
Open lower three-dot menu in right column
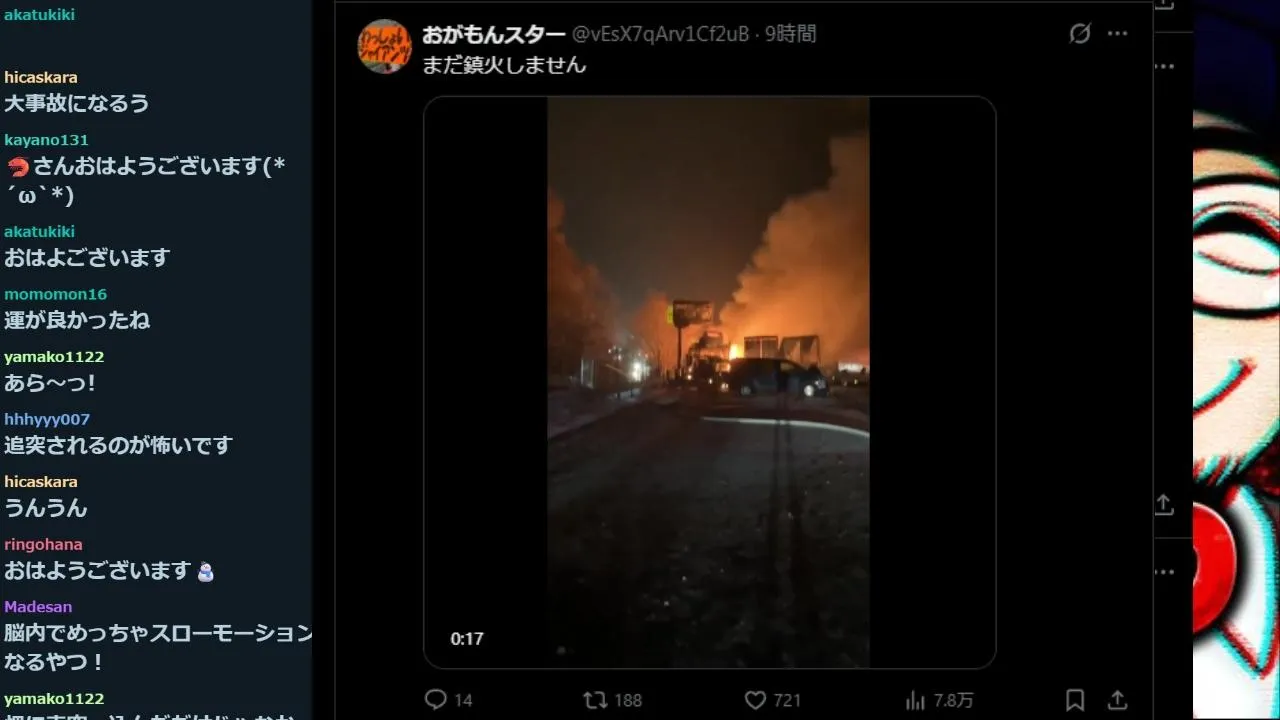[x=1164, y=572]
